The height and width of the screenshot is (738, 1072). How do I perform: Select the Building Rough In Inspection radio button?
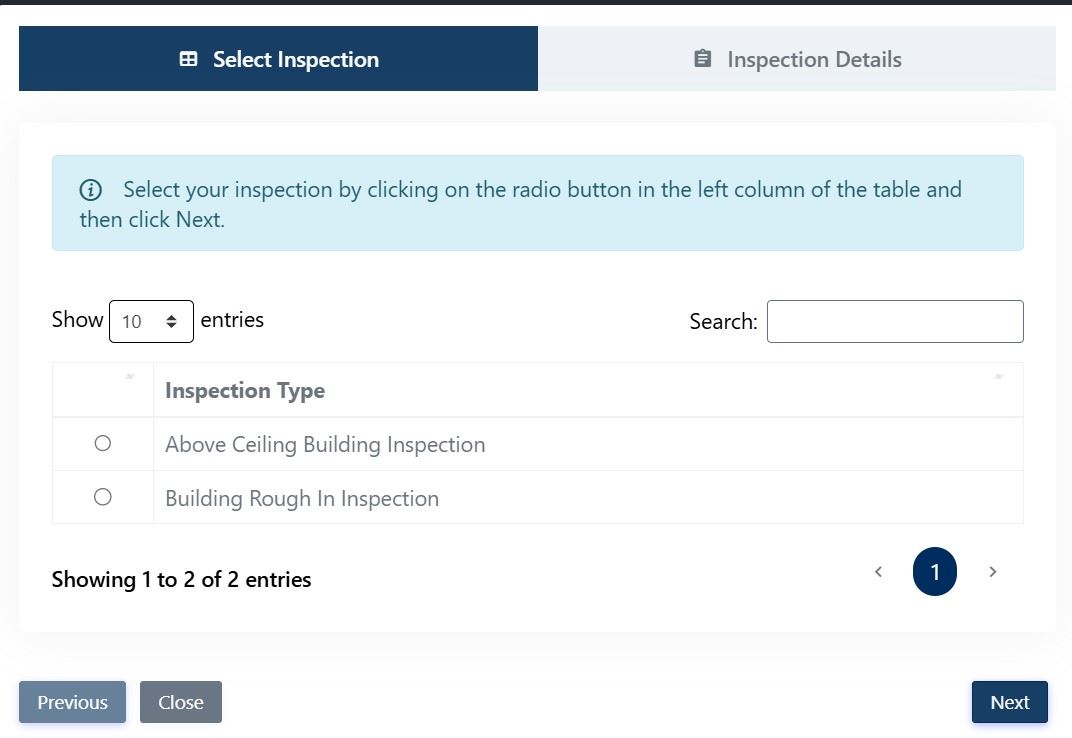click(x=102, y=497)
